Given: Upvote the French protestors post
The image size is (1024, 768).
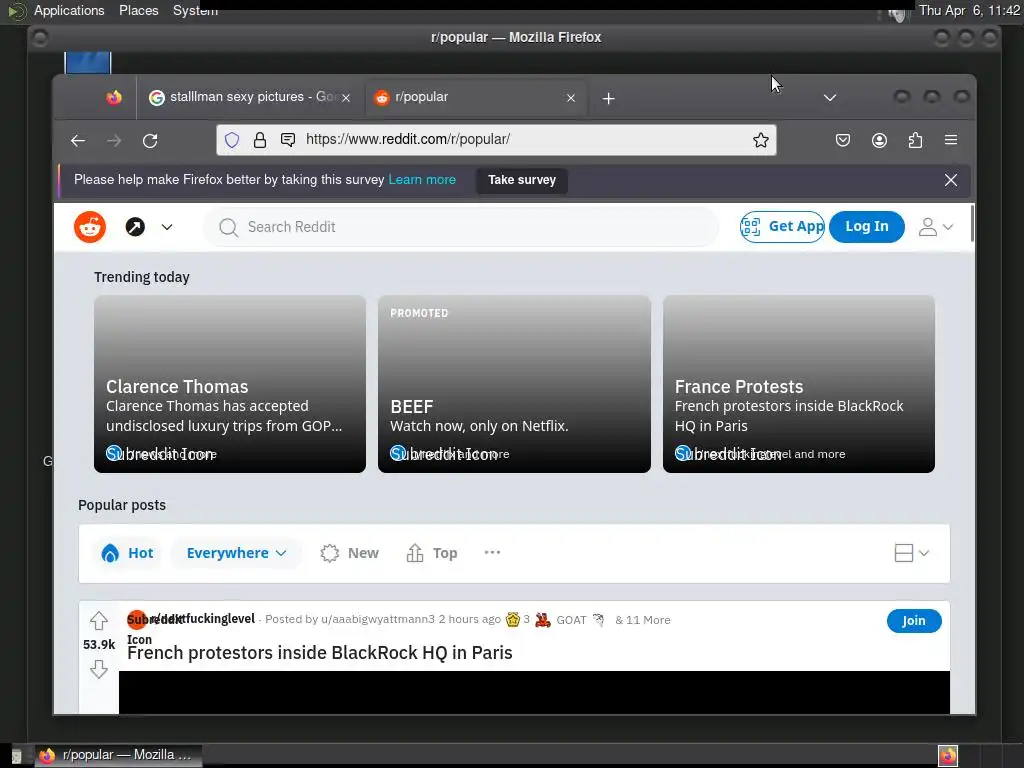Looking at the screenshot, I should (99, 620).
